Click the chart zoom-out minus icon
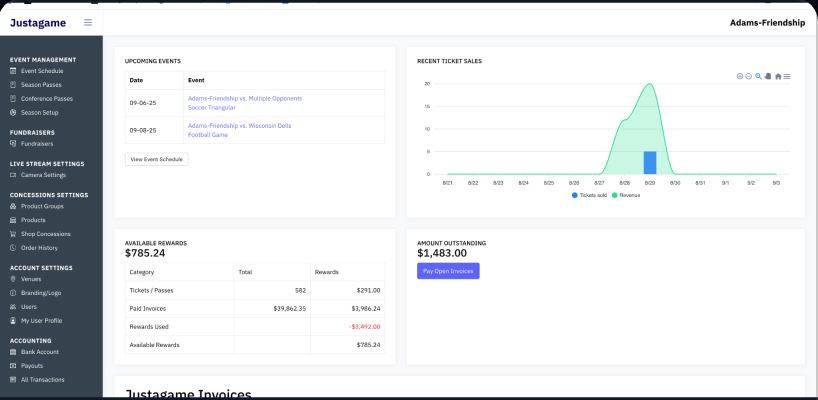818x400 pixels. click(x=749, y=76)
